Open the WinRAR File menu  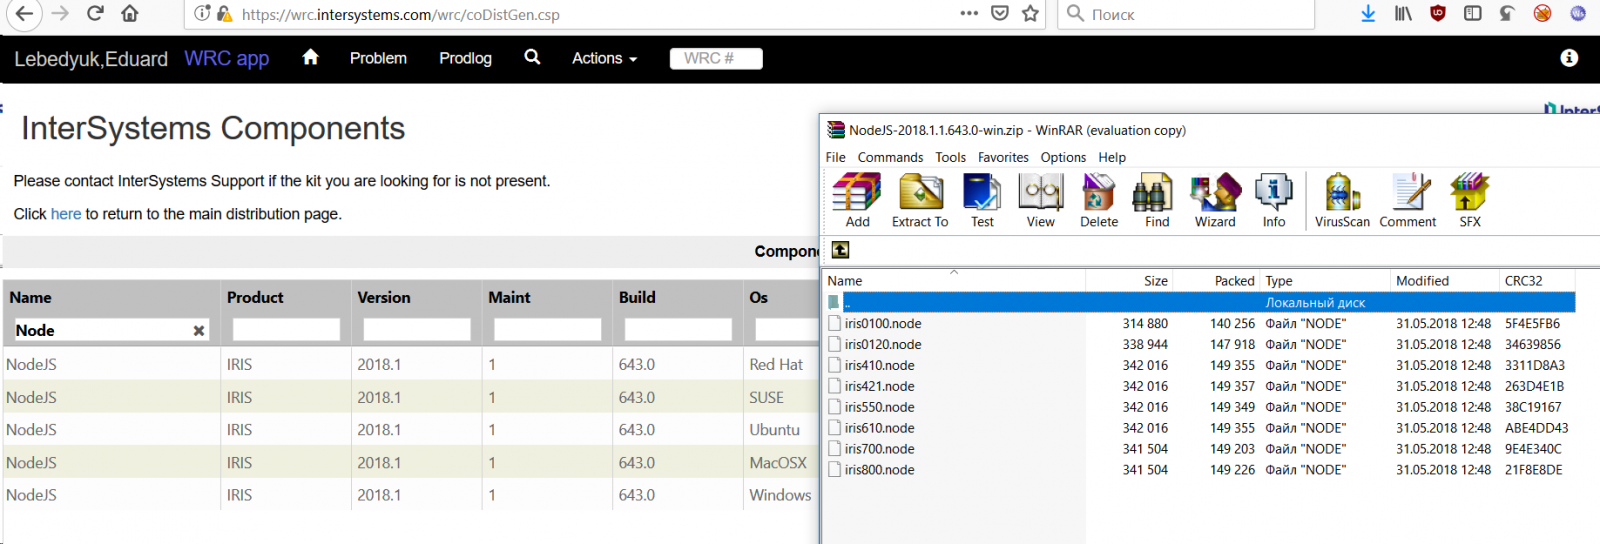click(836, 157)
